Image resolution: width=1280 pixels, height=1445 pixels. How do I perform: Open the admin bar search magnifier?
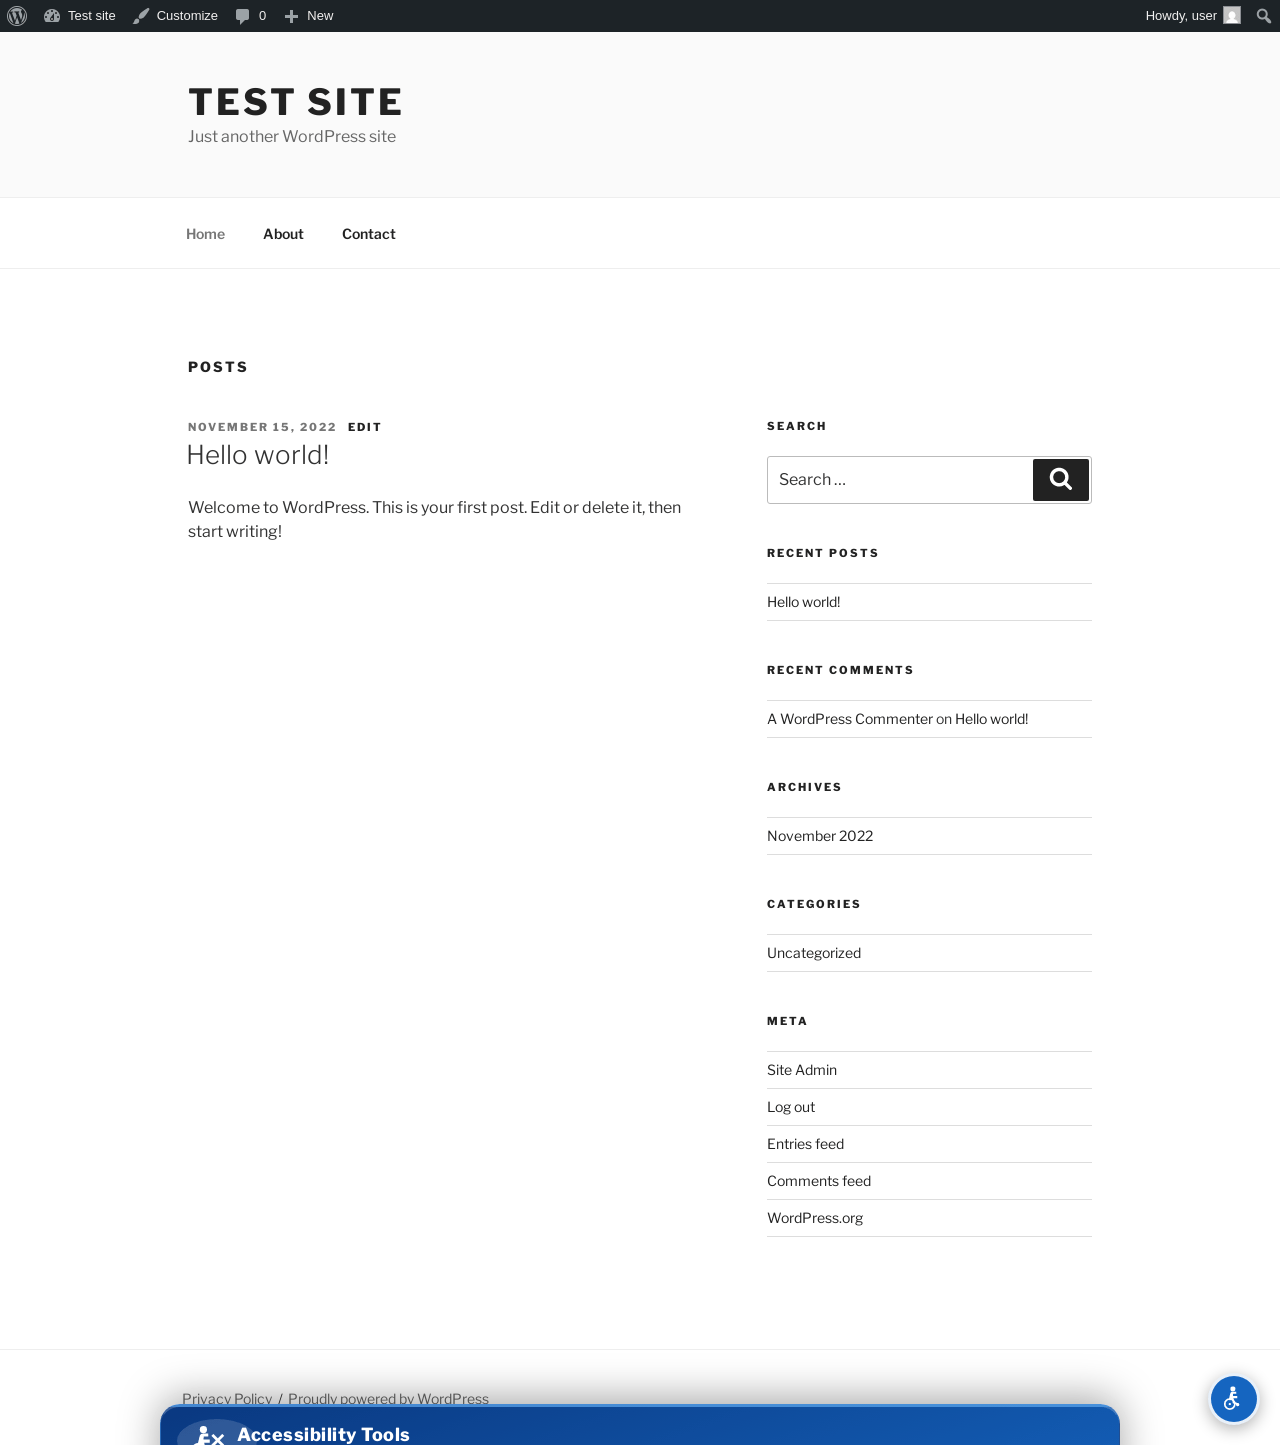click(1264, 16)
